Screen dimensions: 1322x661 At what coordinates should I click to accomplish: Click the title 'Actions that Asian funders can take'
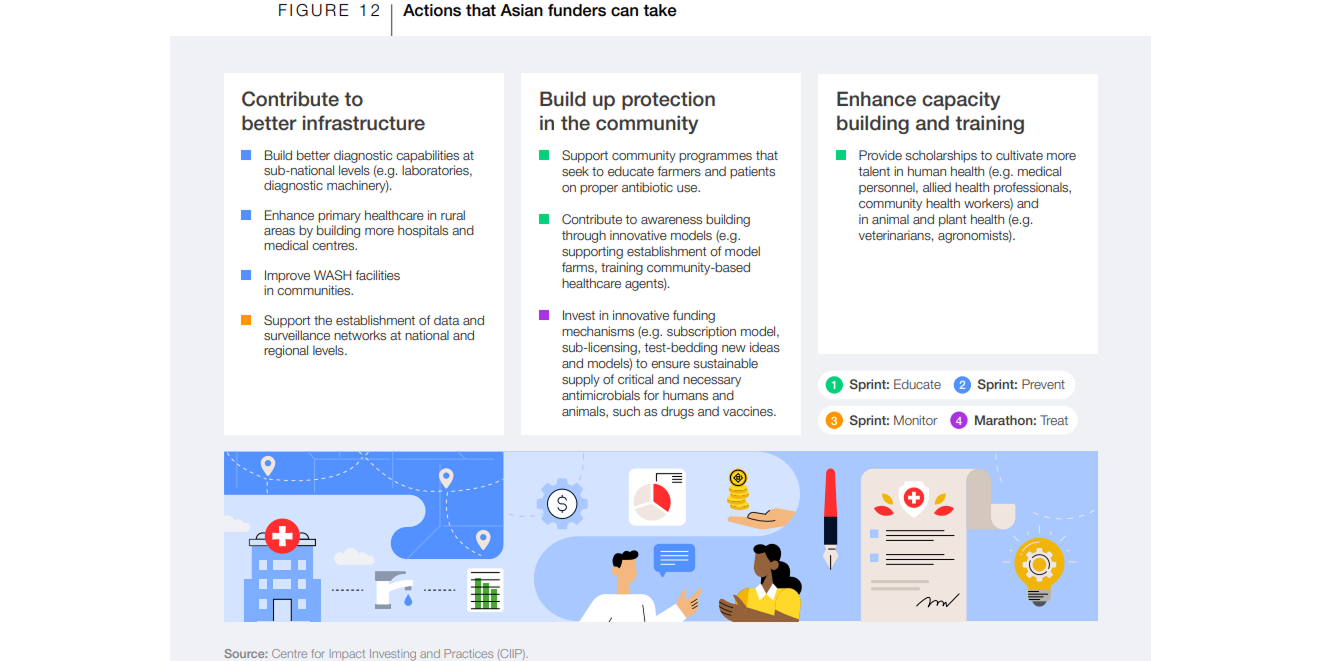coord(540,11)
